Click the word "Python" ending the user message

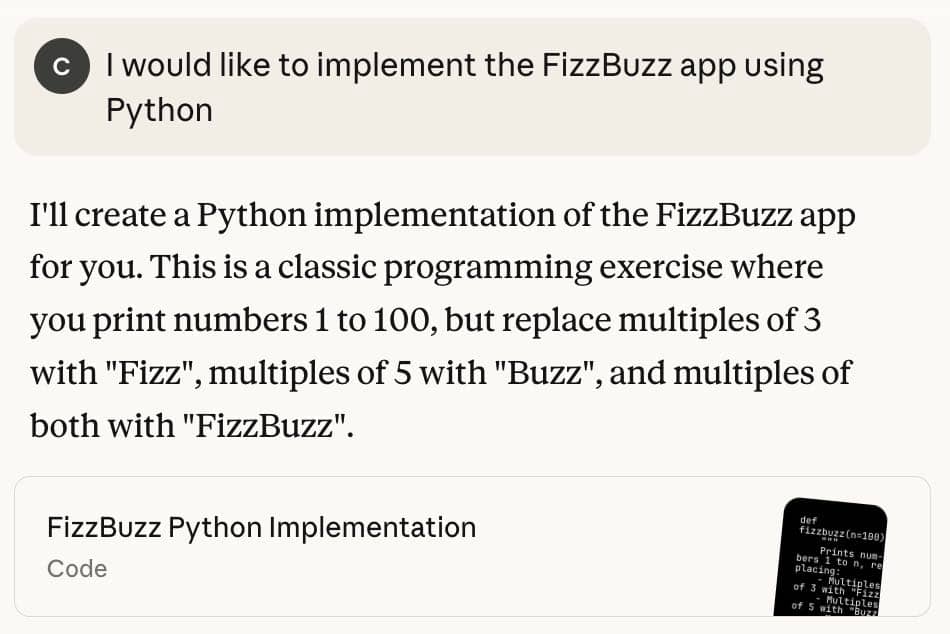159,110
